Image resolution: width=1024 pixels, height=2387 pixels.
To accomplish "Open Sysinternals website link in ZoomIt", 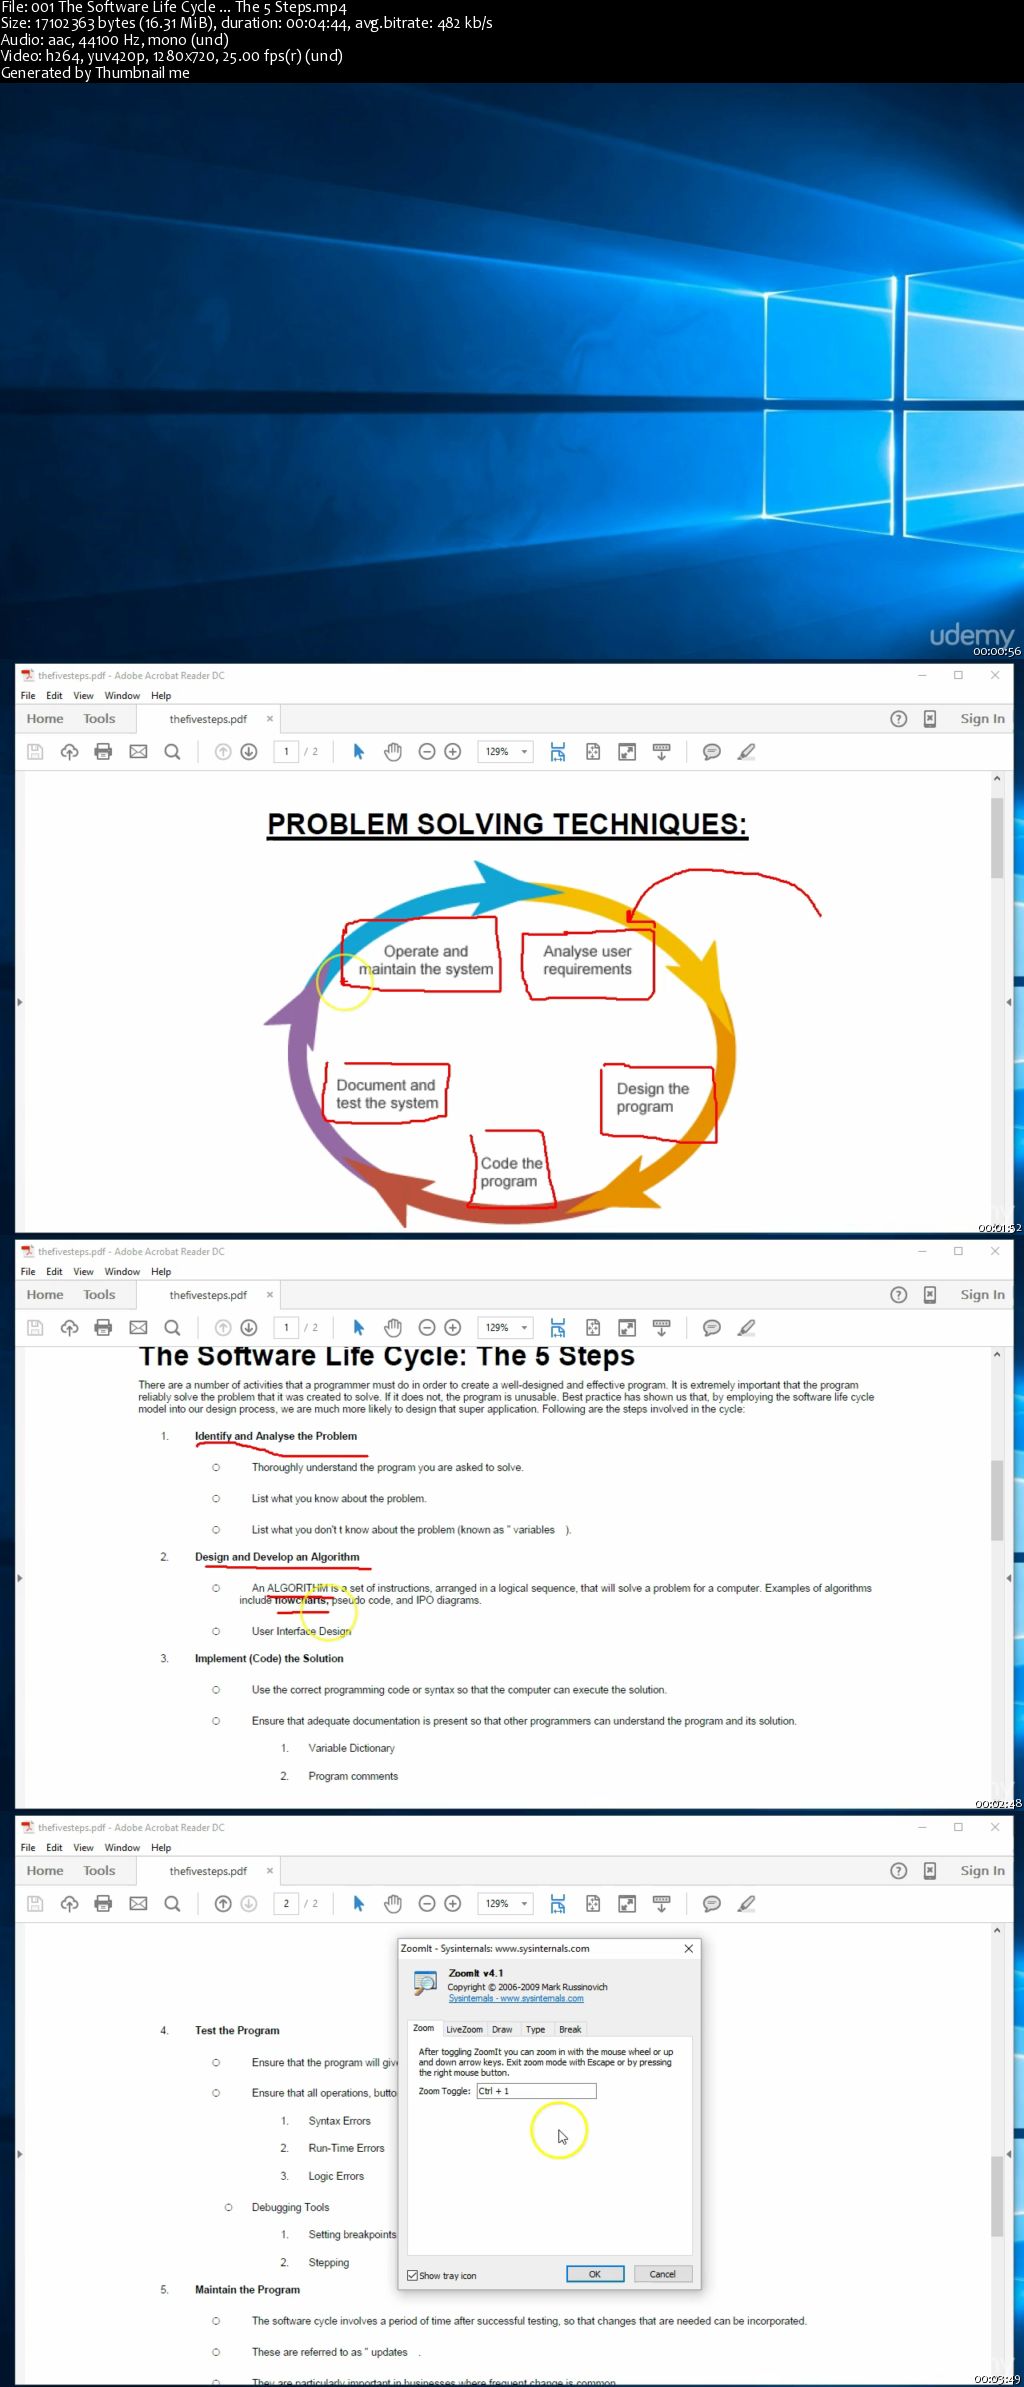I will [516, 1999].
